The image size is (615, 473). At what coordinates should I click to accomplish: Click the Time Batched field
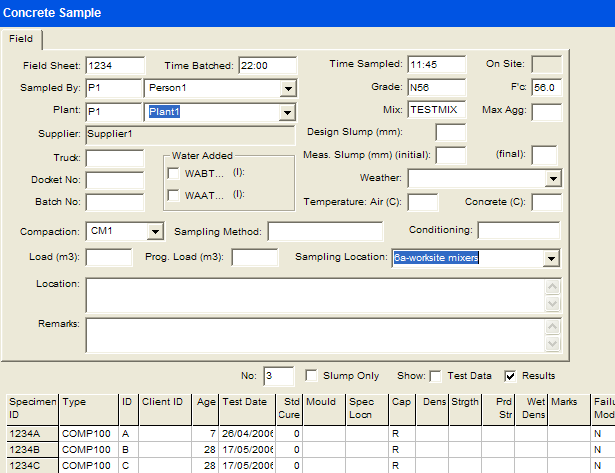(267, 66)
